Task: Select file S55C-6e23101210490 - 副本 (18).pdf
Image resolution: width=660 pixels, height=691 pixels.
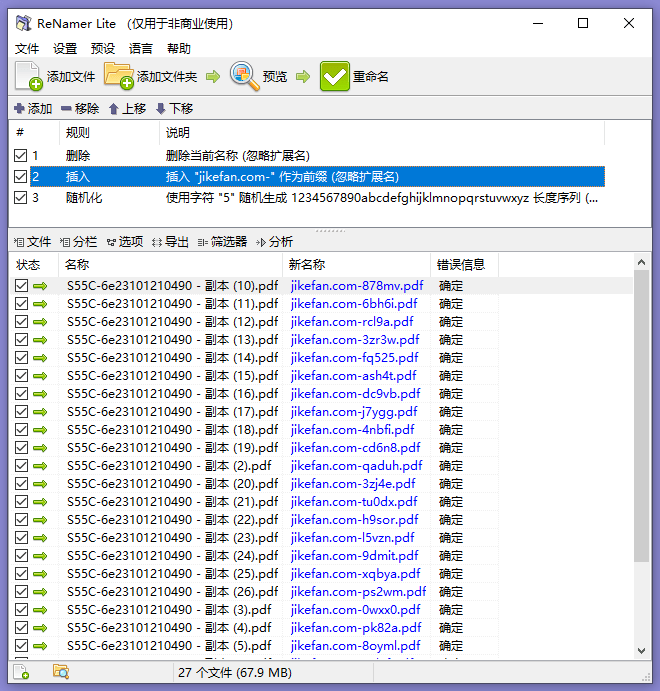Action: click(x=173, y=430)
